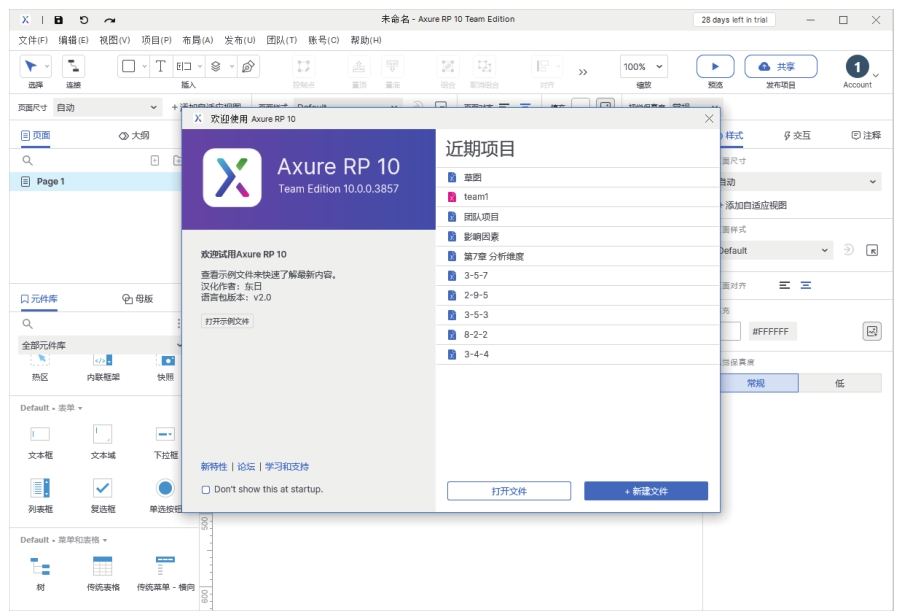Choose the 传统表格 table widget
Viewport: 898px width, 615px height.
[x=103, y=570]
